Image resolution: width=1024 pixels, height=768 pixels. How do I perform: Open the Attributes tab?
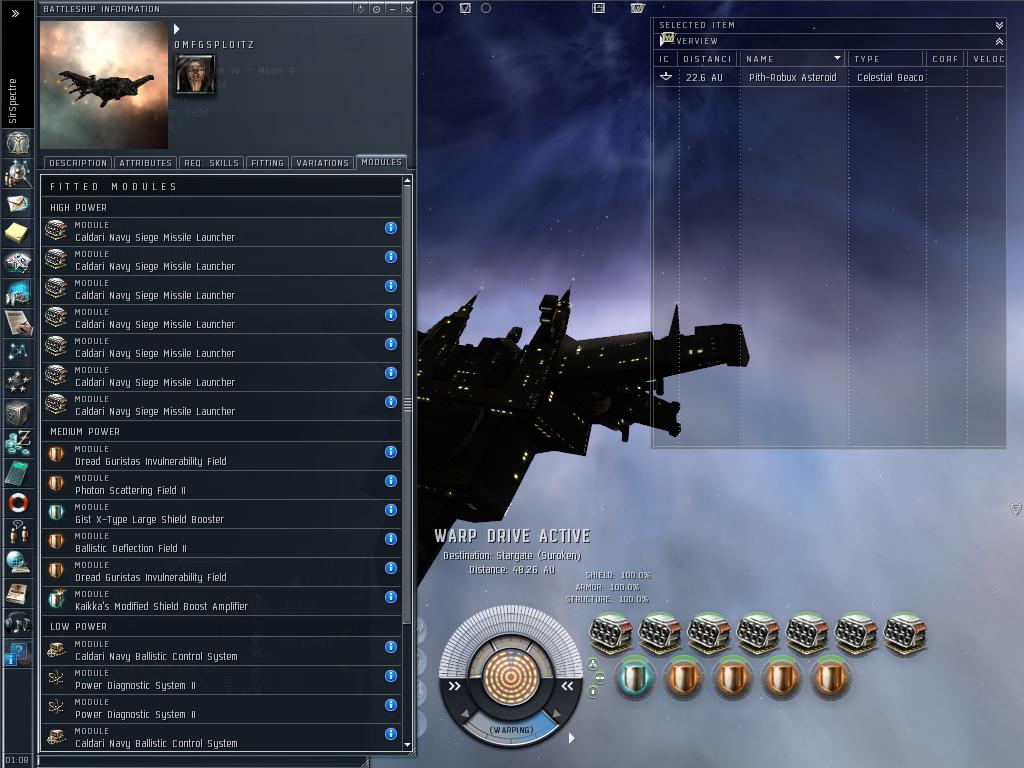point(145,163)
